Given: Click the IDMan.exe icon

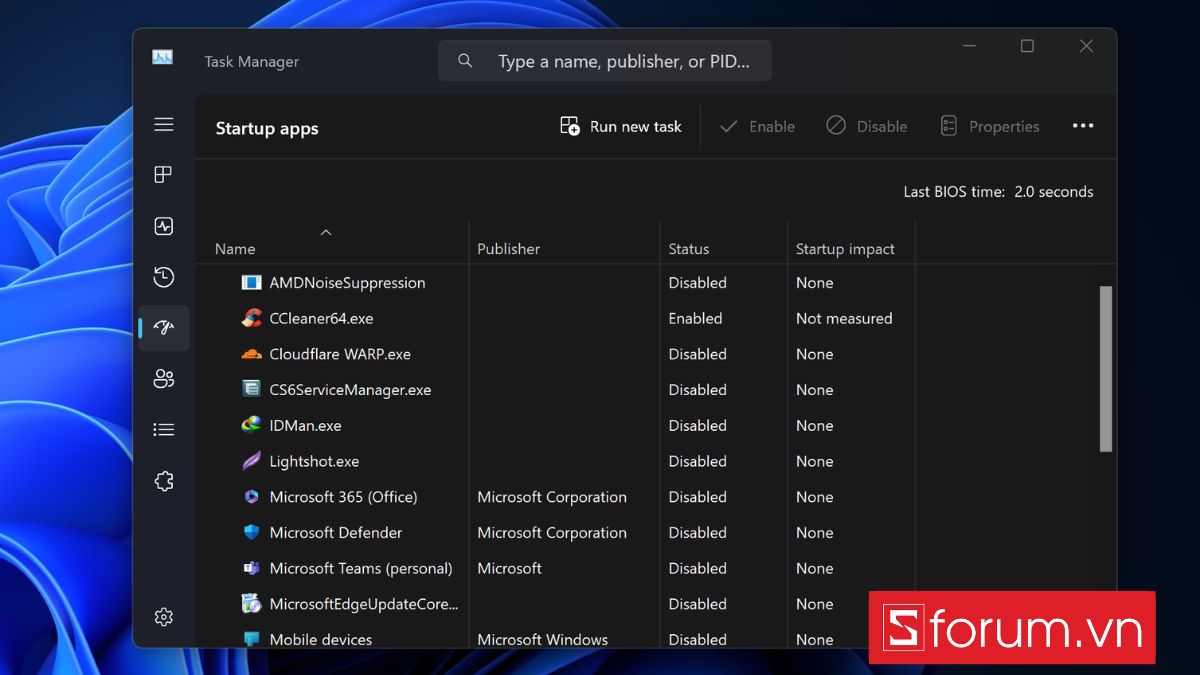Looking at the screenshot, I should click(252, 425).
